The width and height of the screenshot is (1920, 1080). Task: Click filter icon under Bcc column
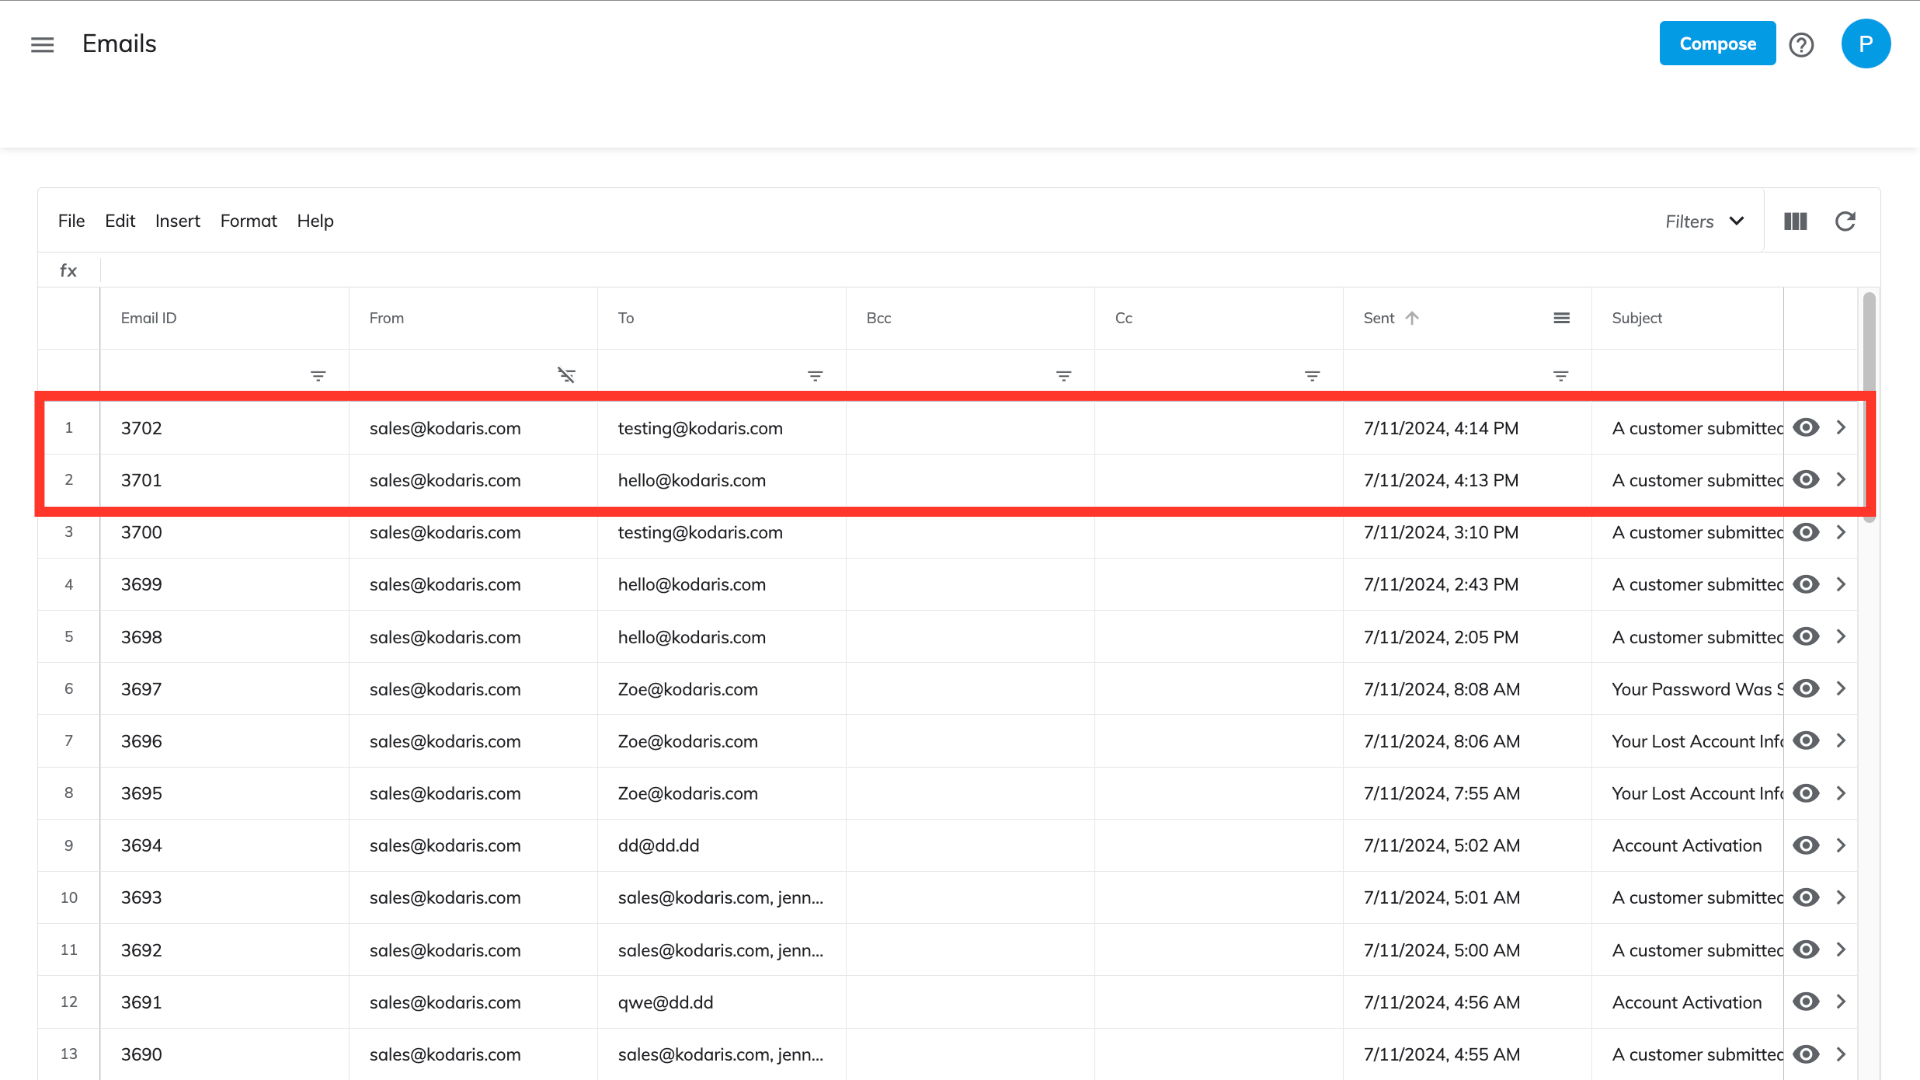pyautogui.click(x=1063, y=376)
